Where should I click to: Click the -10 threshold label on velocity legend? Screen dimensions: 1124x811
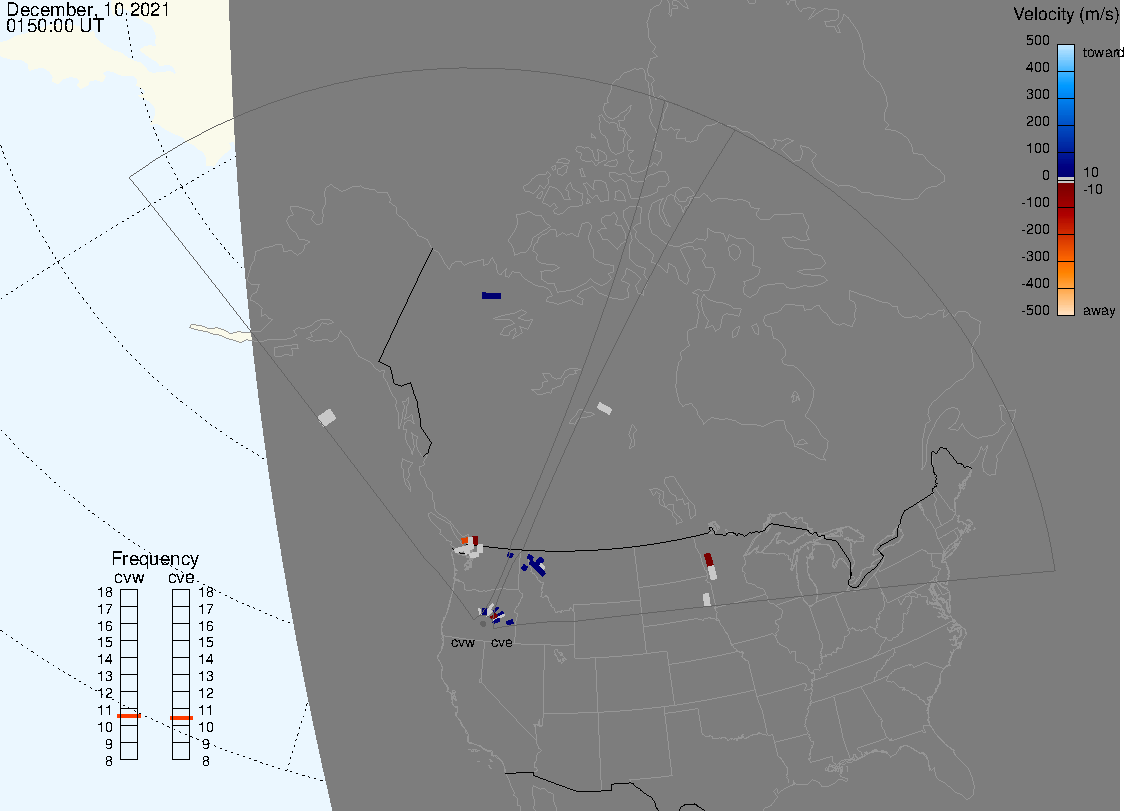tap(1092, 189)
